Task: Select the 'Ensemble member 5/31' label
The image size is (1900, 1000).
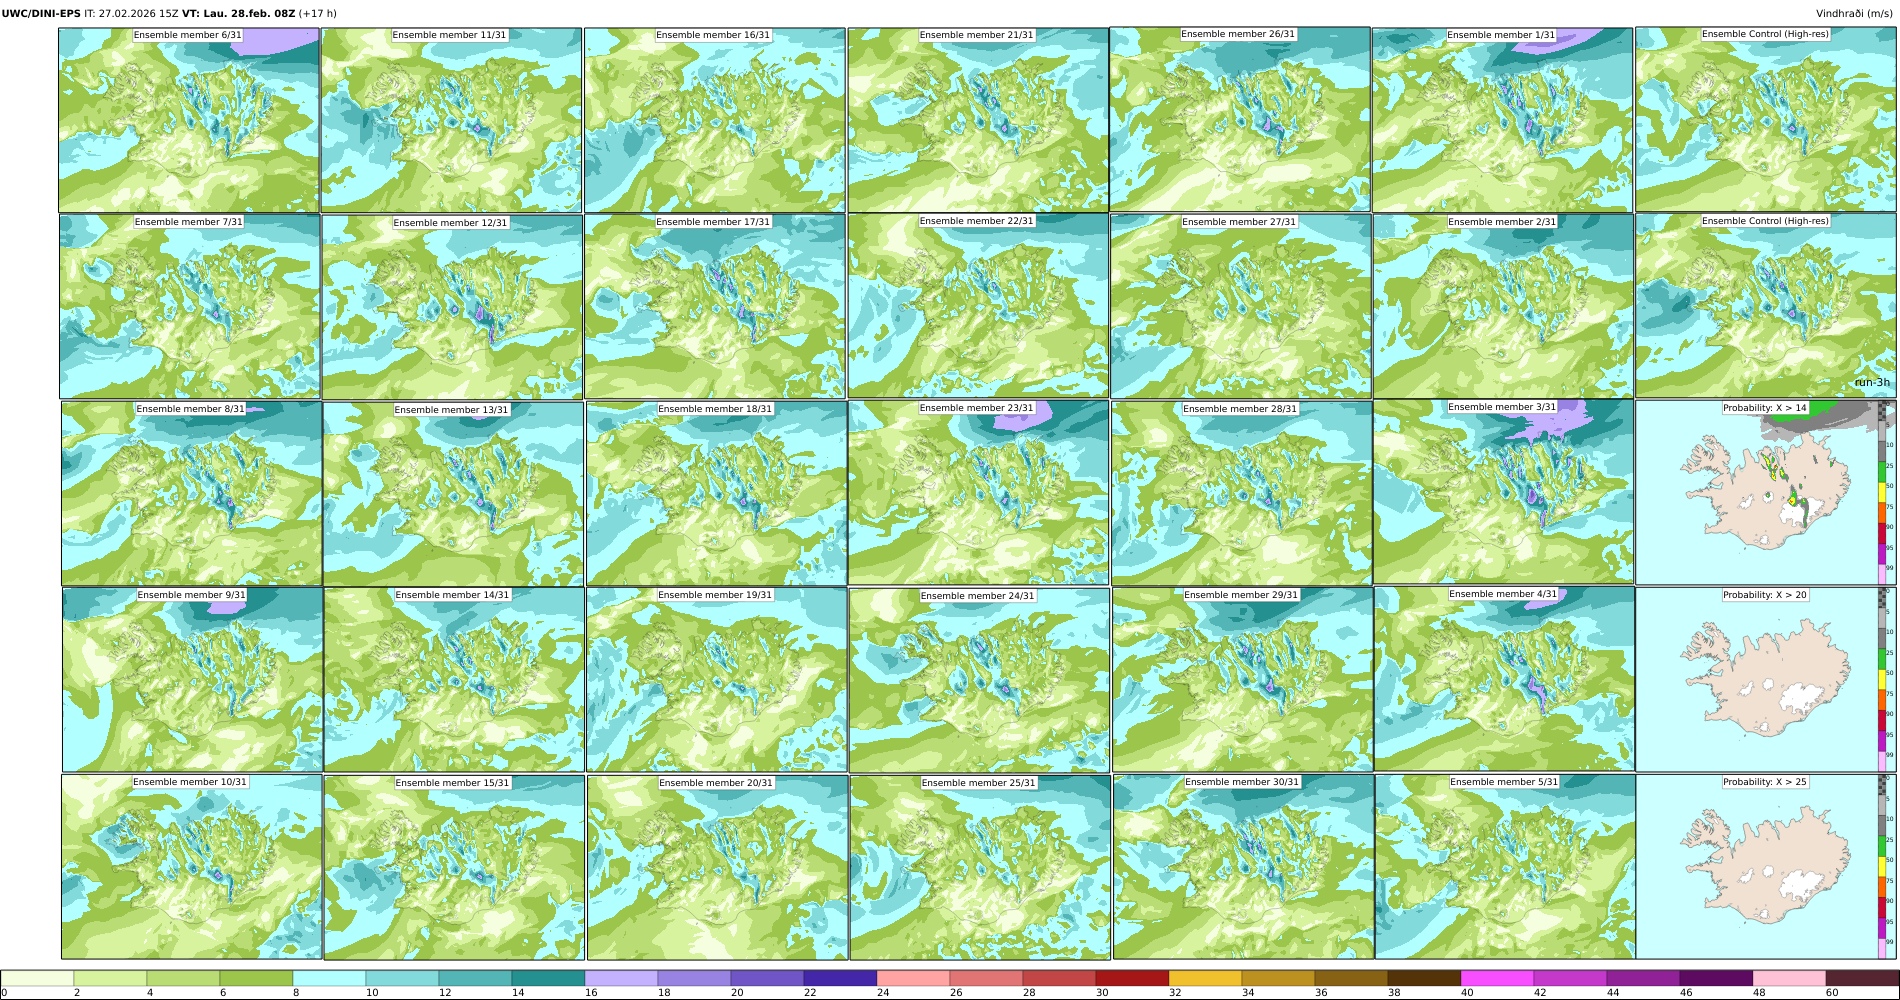Action: coord(1504,782)
